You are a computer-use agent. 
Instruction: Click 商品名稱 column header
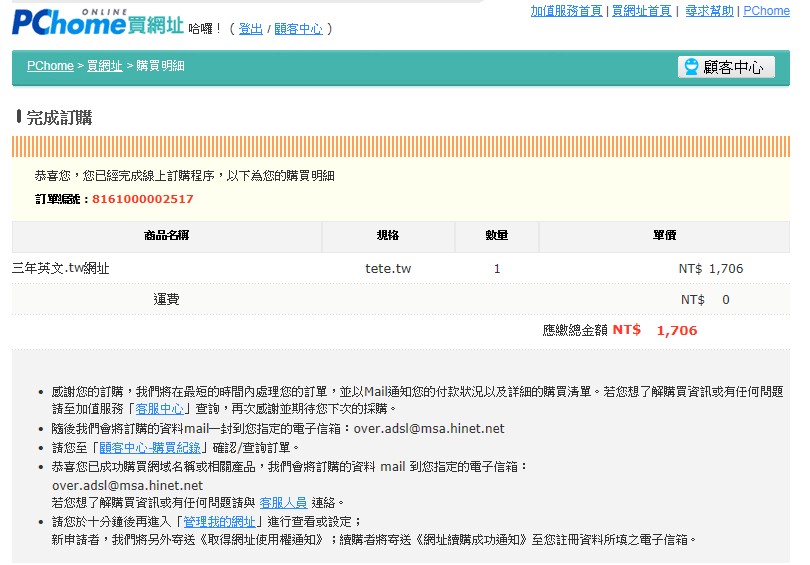[166, 236]
